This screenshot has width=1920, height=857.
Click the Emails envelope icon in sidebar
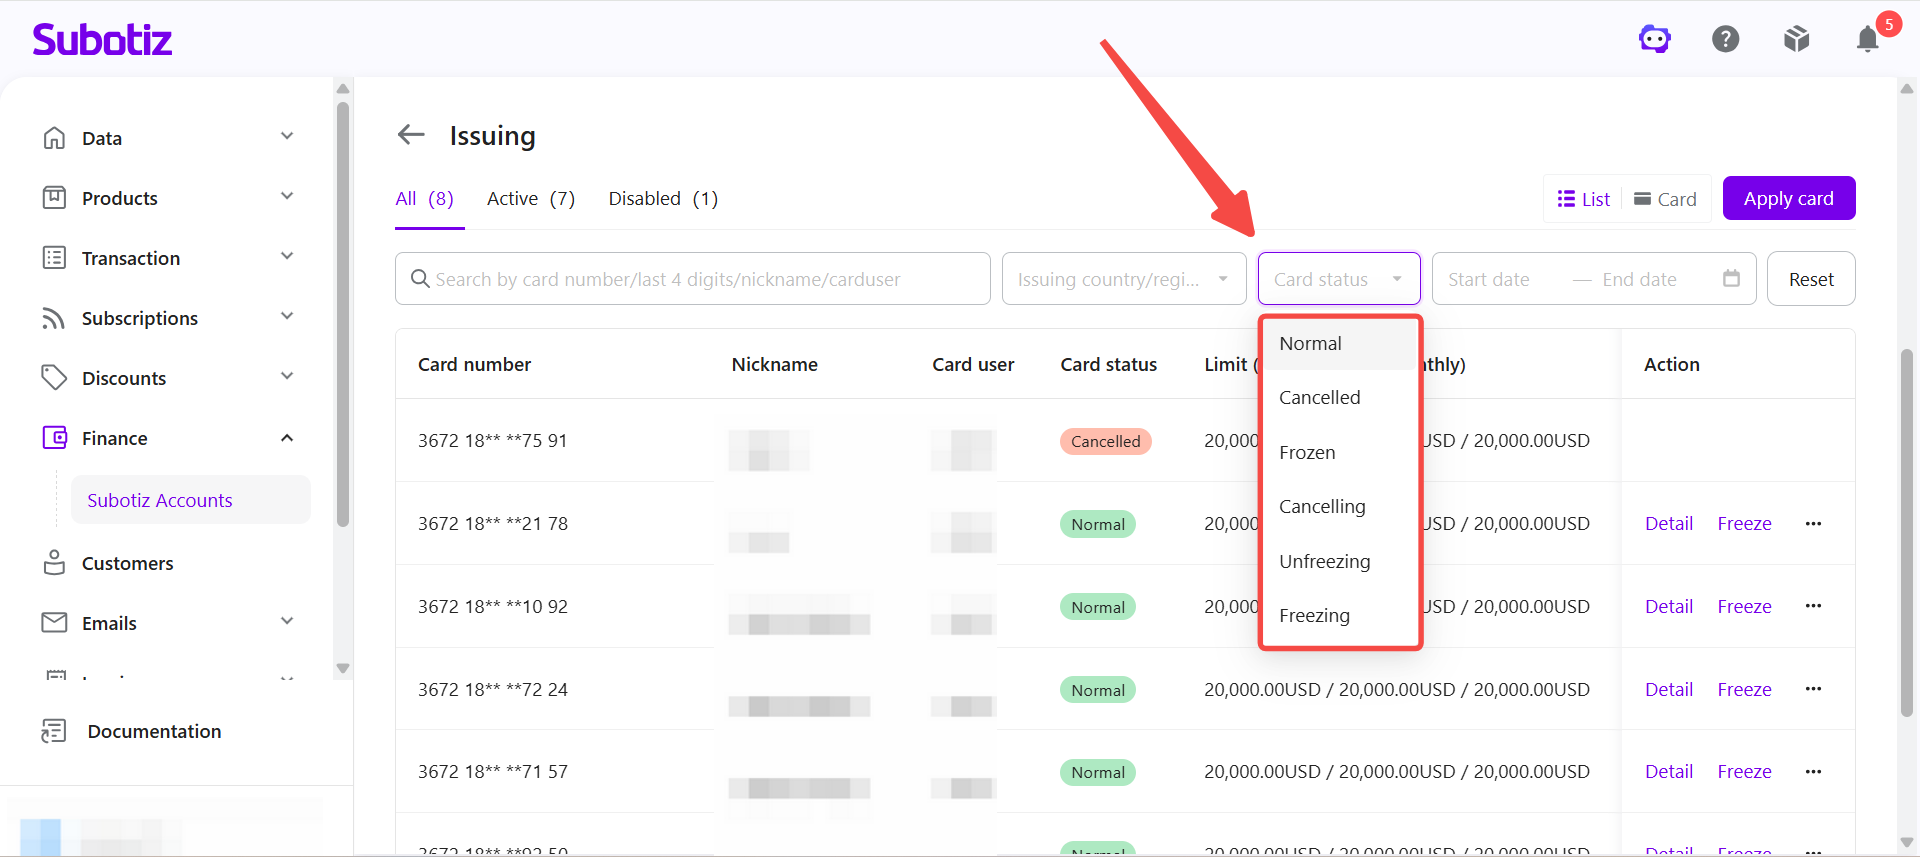point(54,623)
